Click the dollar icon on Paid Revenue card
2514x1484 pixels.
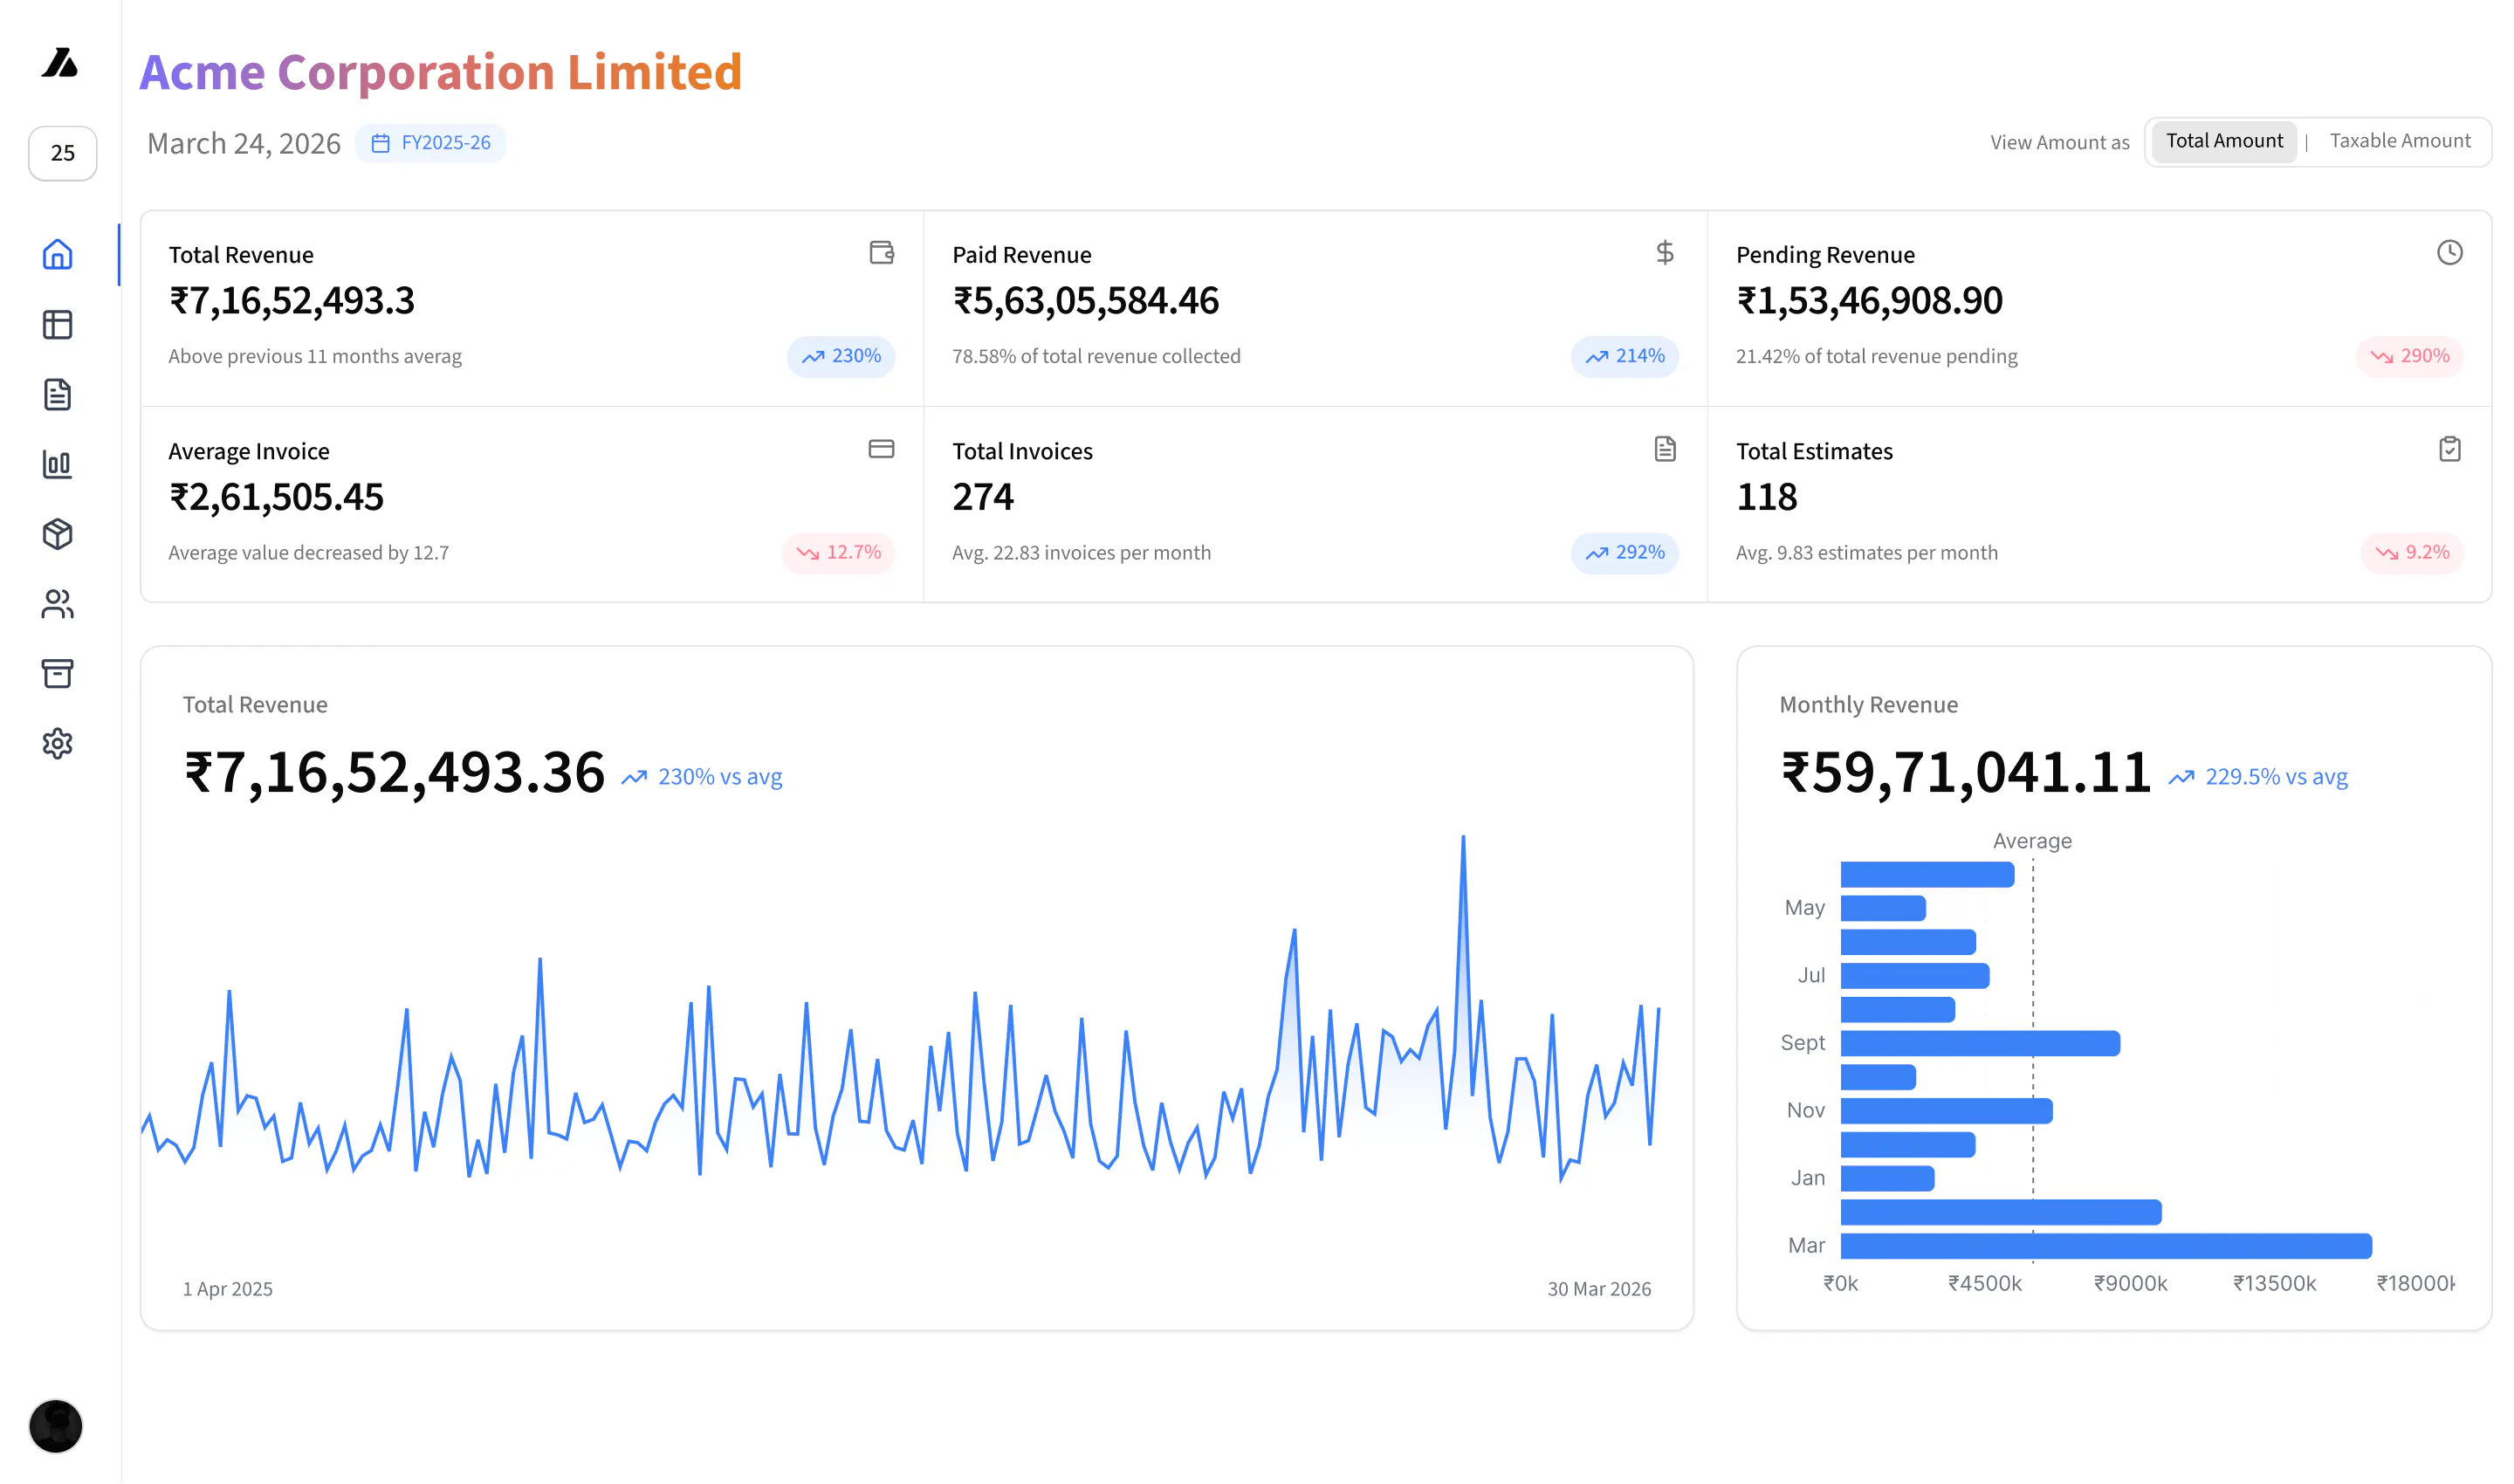point(1665,253)
